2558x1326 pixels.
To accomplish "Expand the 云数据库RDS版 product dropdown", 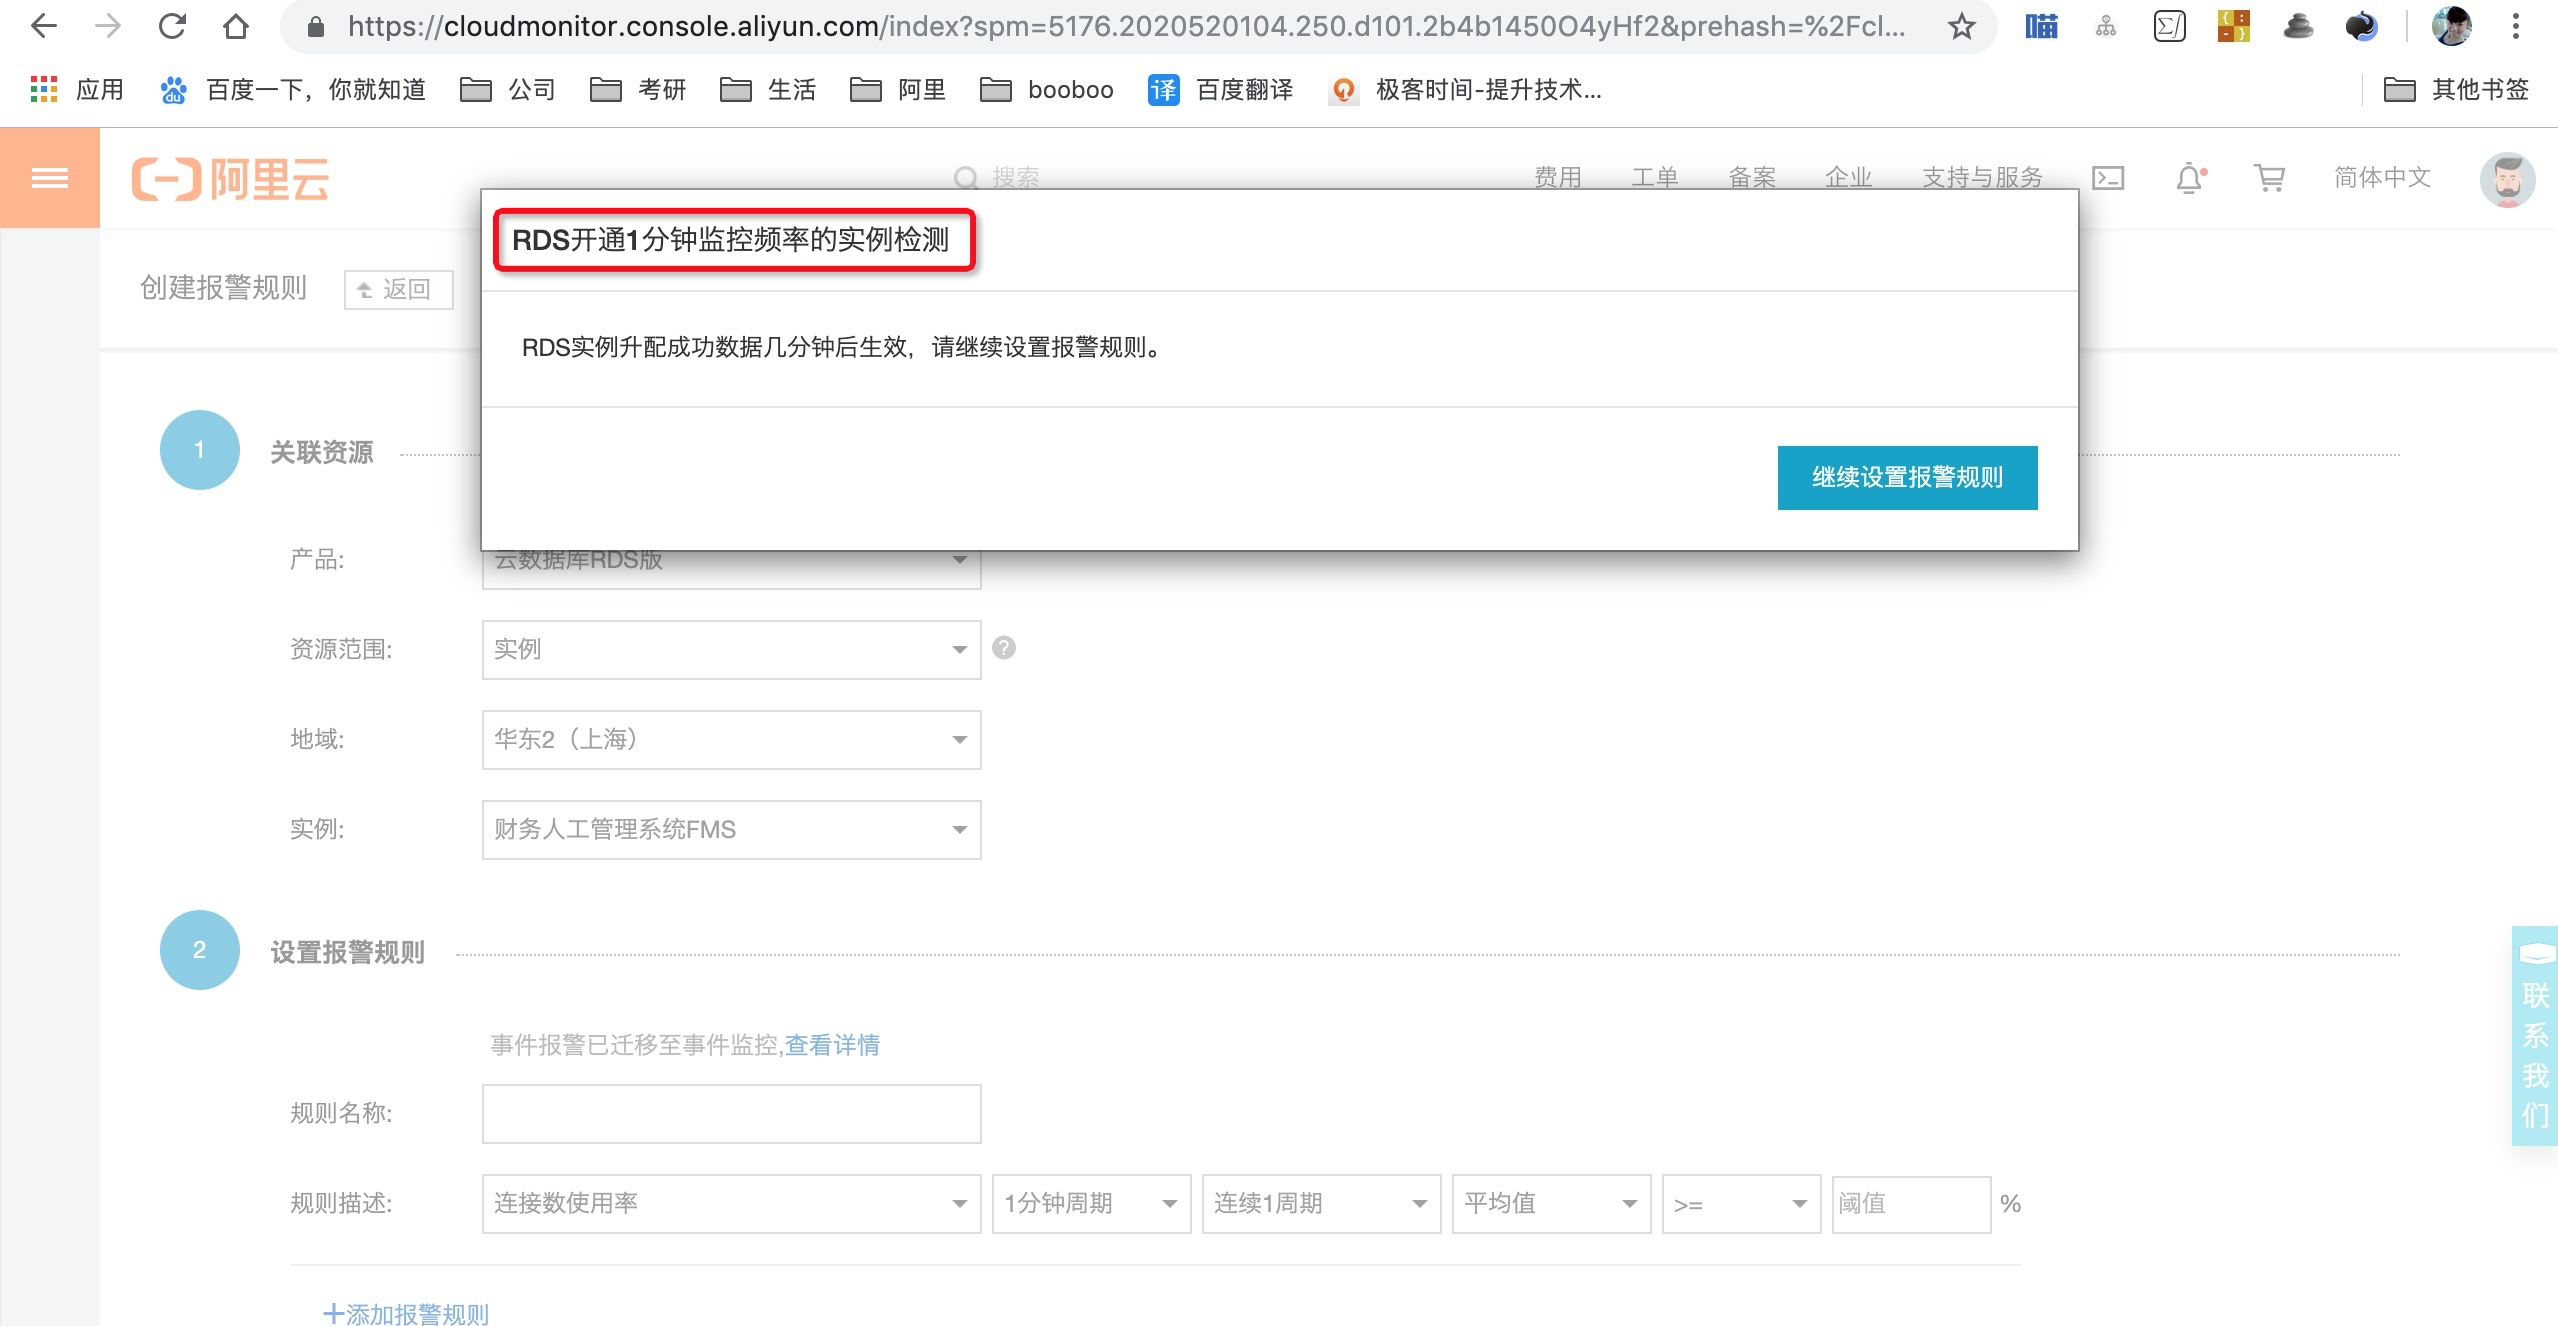I will pyautogui.click(x=731, y=568).
